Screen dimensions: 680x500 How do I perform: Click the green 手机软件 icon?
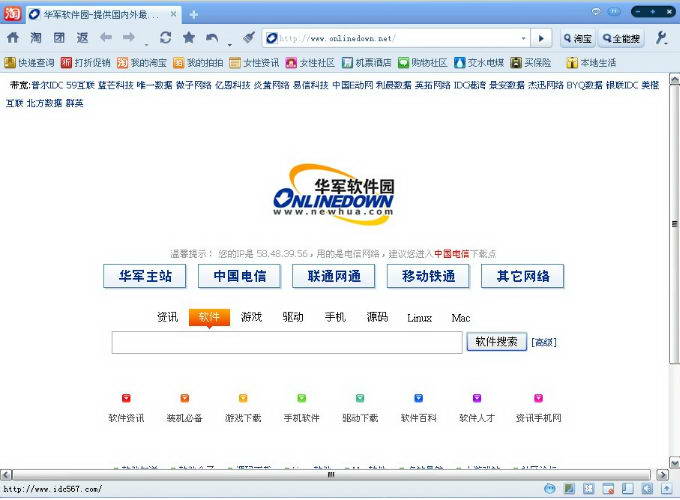[301, 398]
